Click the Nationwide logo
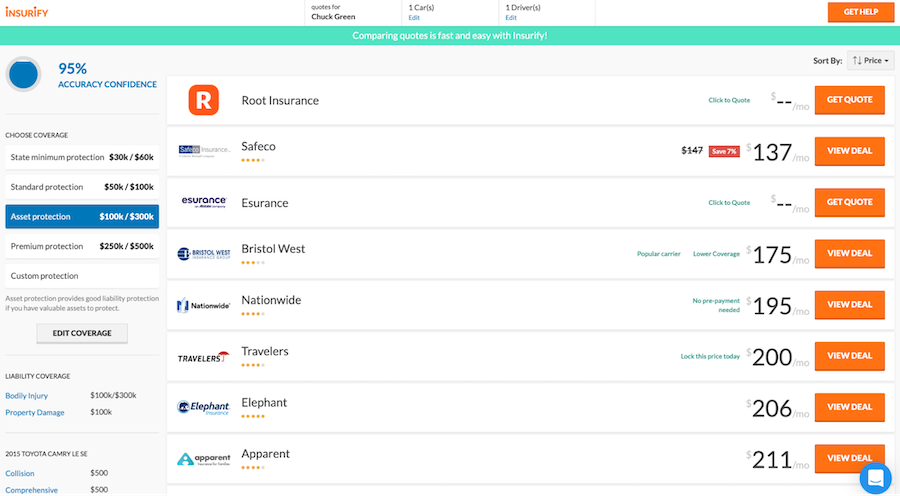The height and width of the screenshot is (496, 900). [204, 305]
